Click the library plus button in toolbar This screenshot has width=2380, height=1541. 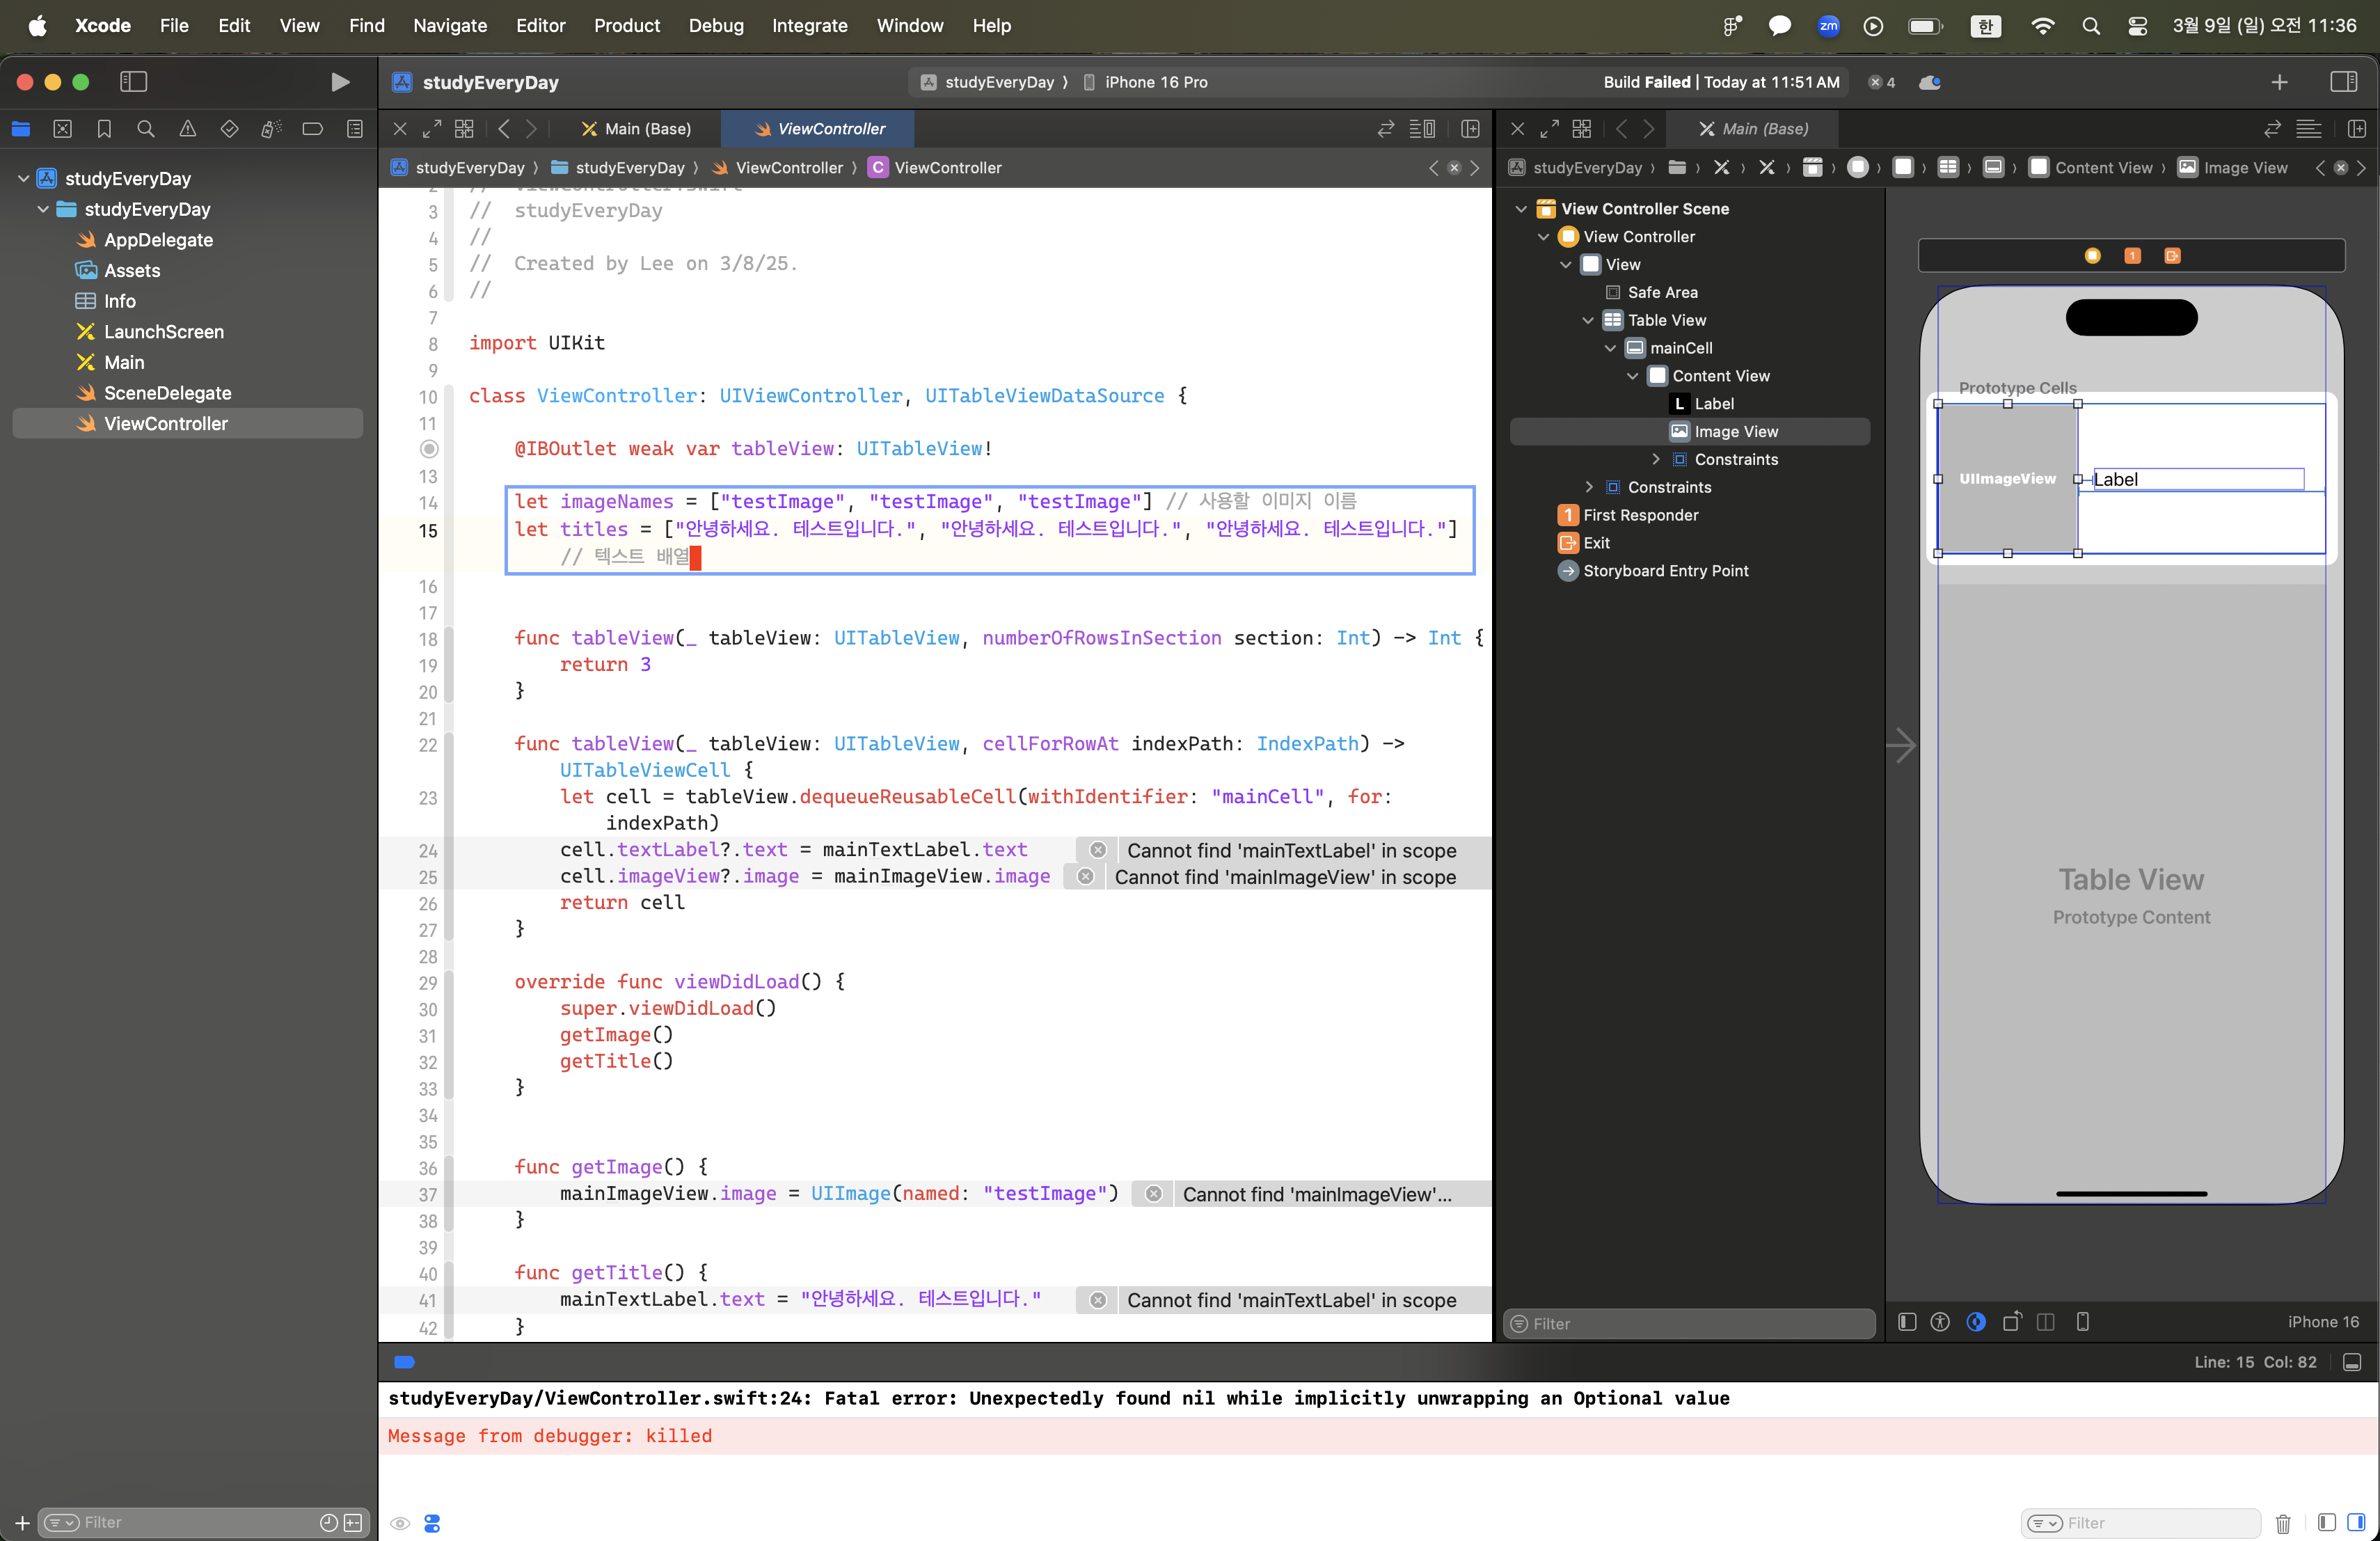tap(2279, 82)
